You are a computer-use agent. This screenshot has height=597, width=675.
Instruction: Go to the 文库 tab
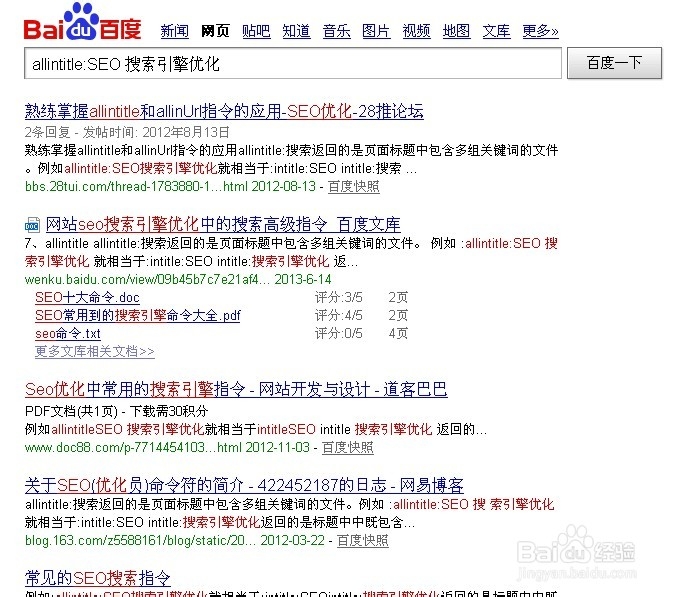pyautogui.click(x=496, y=31)
